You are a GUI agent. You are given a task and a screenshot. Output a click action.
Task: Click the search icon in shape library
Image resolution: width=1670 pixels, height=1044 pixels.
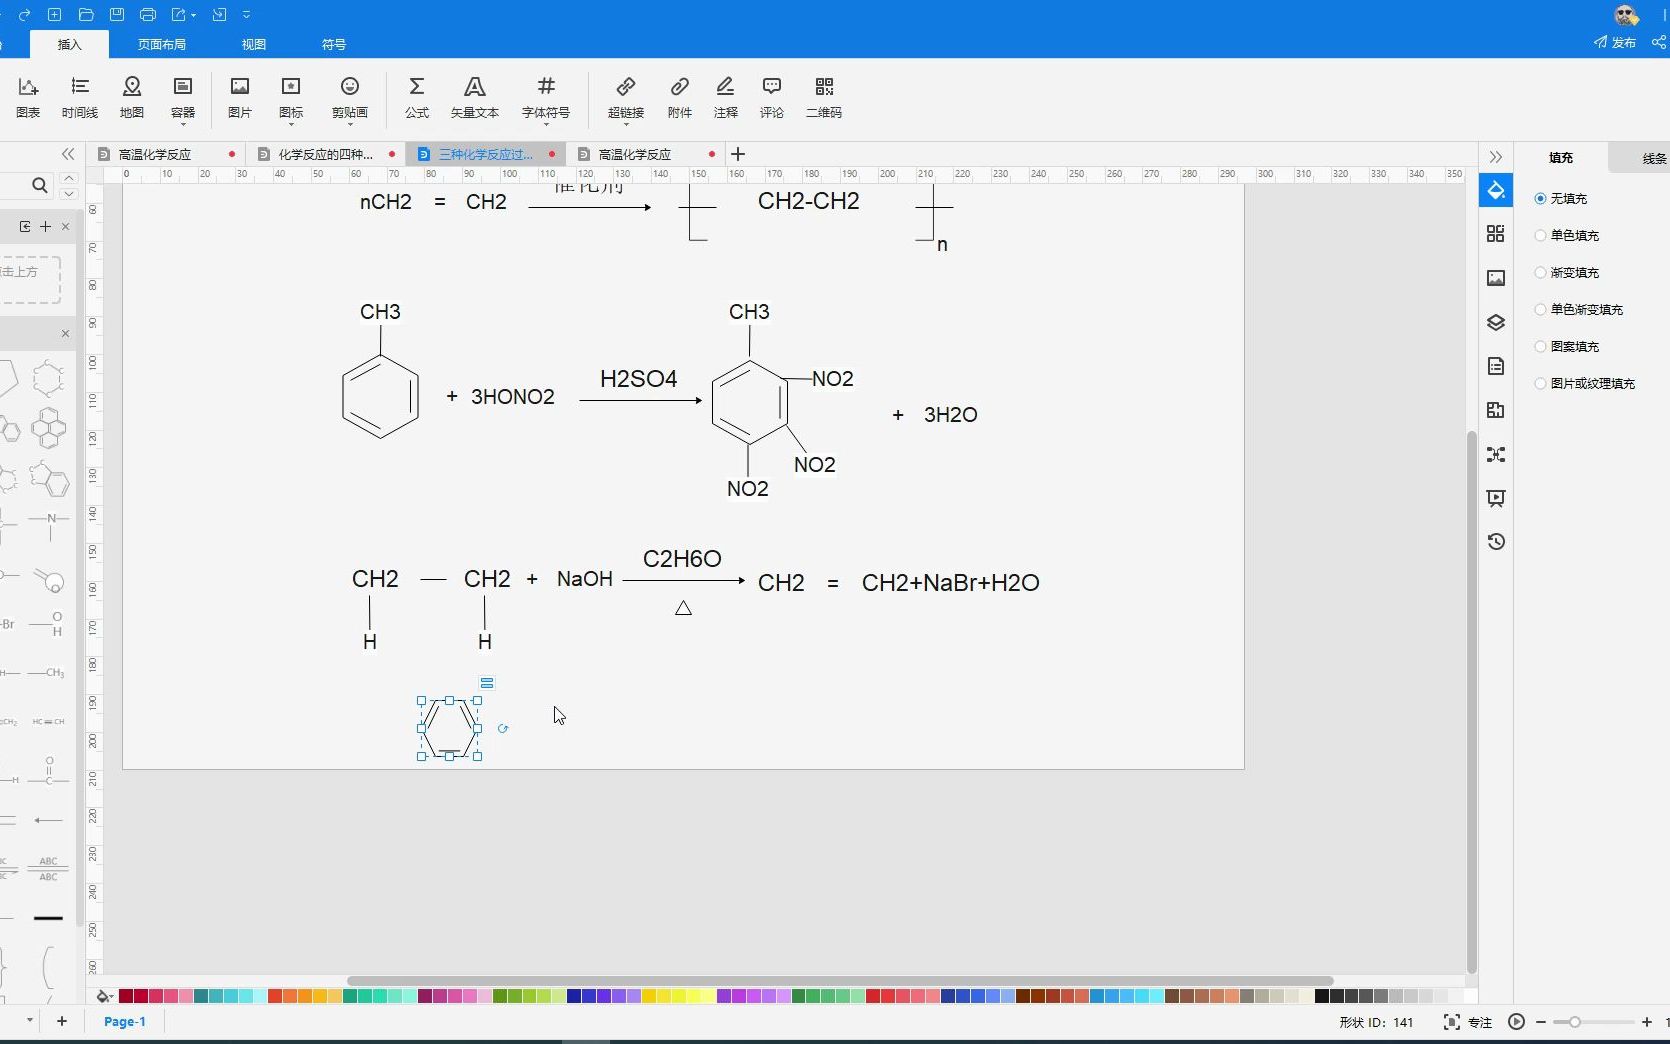[x=39, y=185]
